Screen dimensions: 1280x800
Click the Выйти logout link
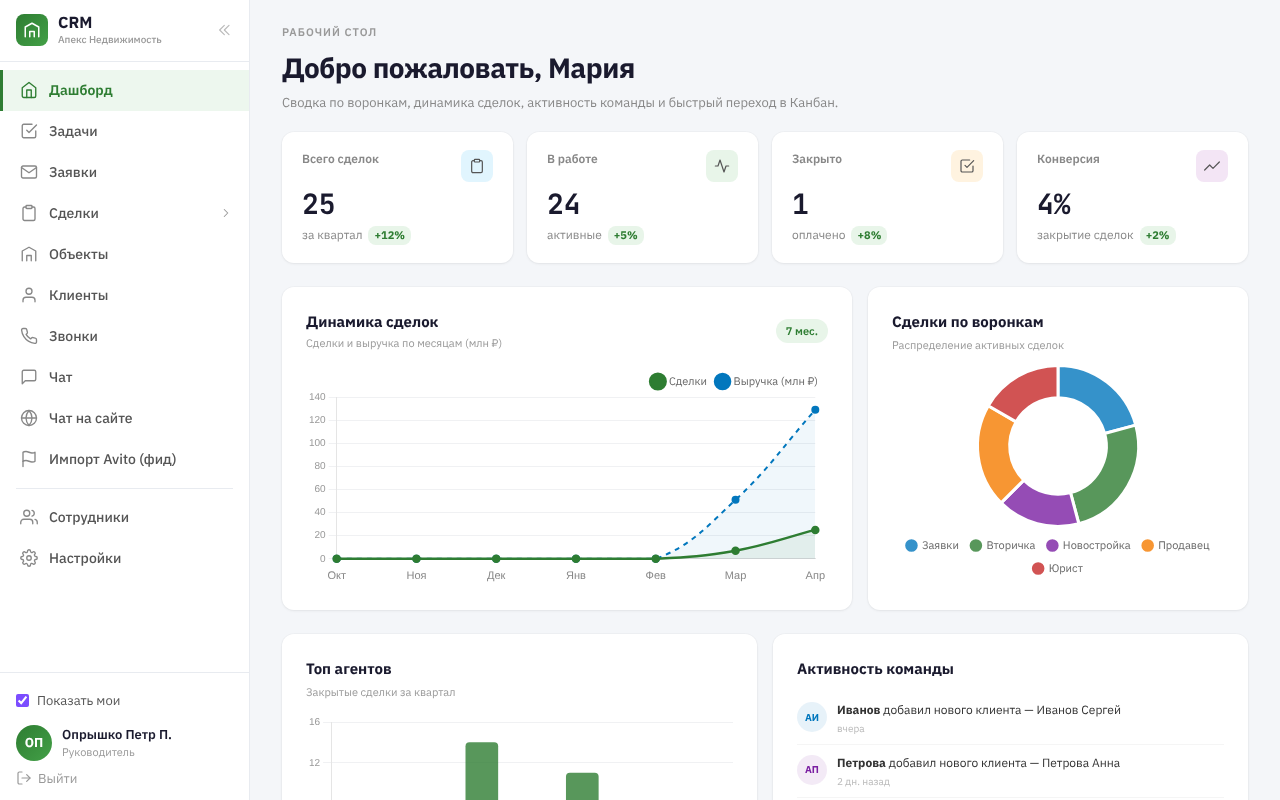coord(45,777)
